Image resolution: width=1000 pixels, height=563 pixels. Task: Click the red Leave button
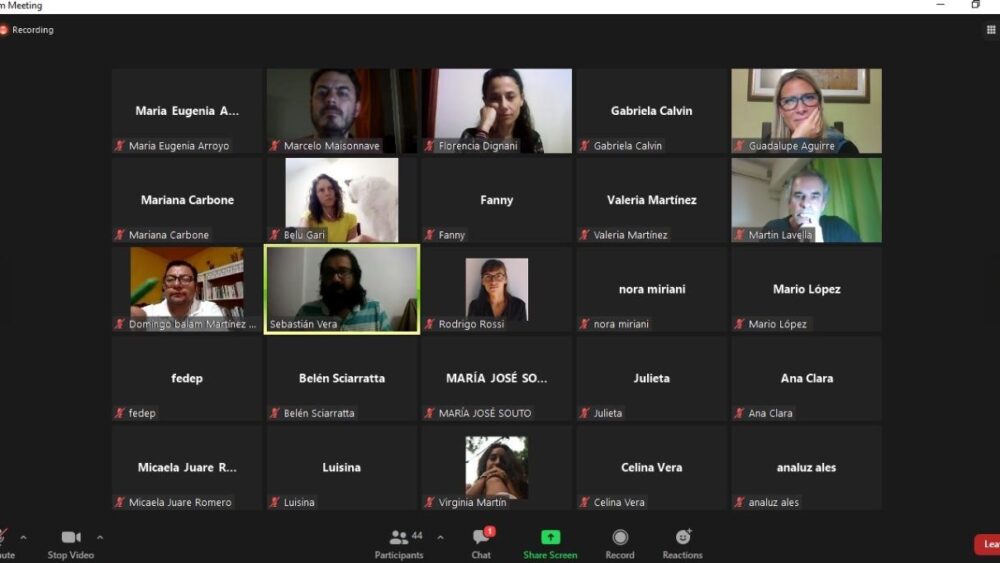(988, 544)
